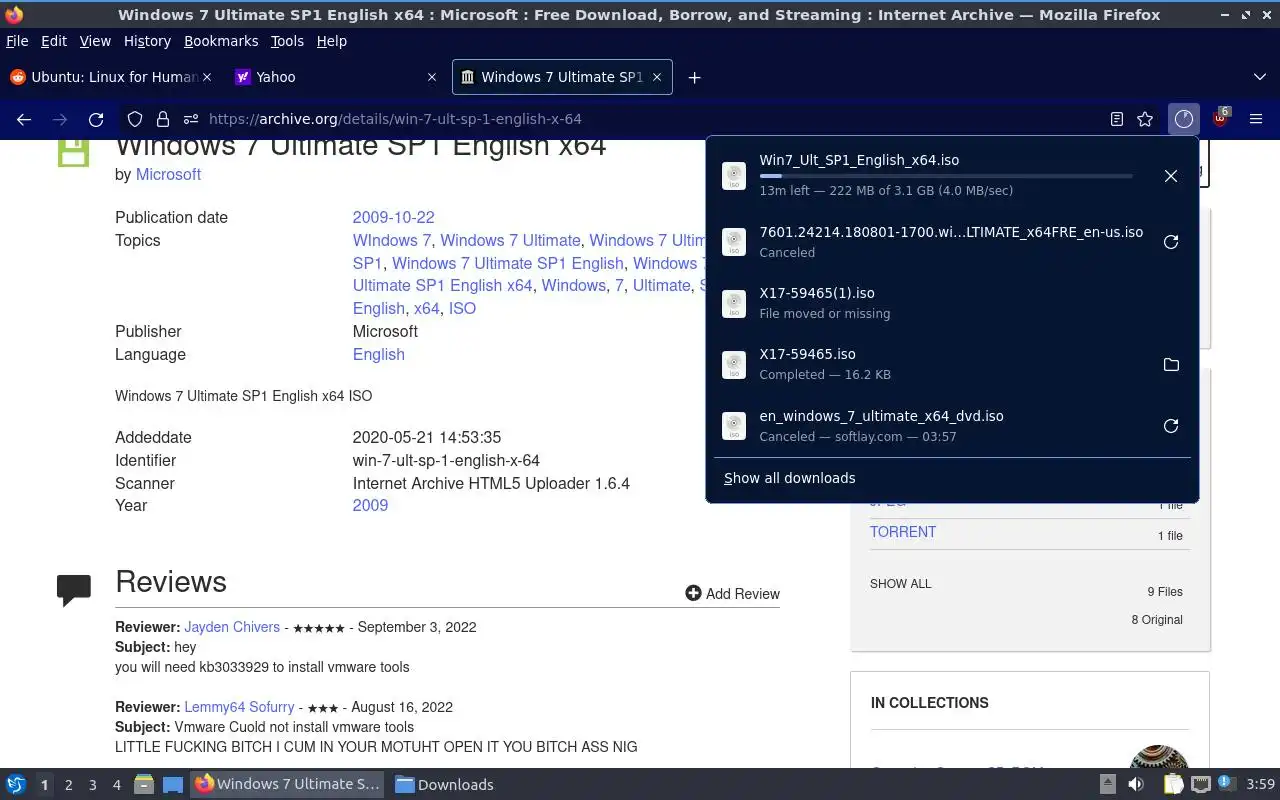The width and height of the screenshot is (1280, 800).
Task: Retry the 7601.24214 ULTIMATE_x64FRE download
Action: [x=1171, y=242]
